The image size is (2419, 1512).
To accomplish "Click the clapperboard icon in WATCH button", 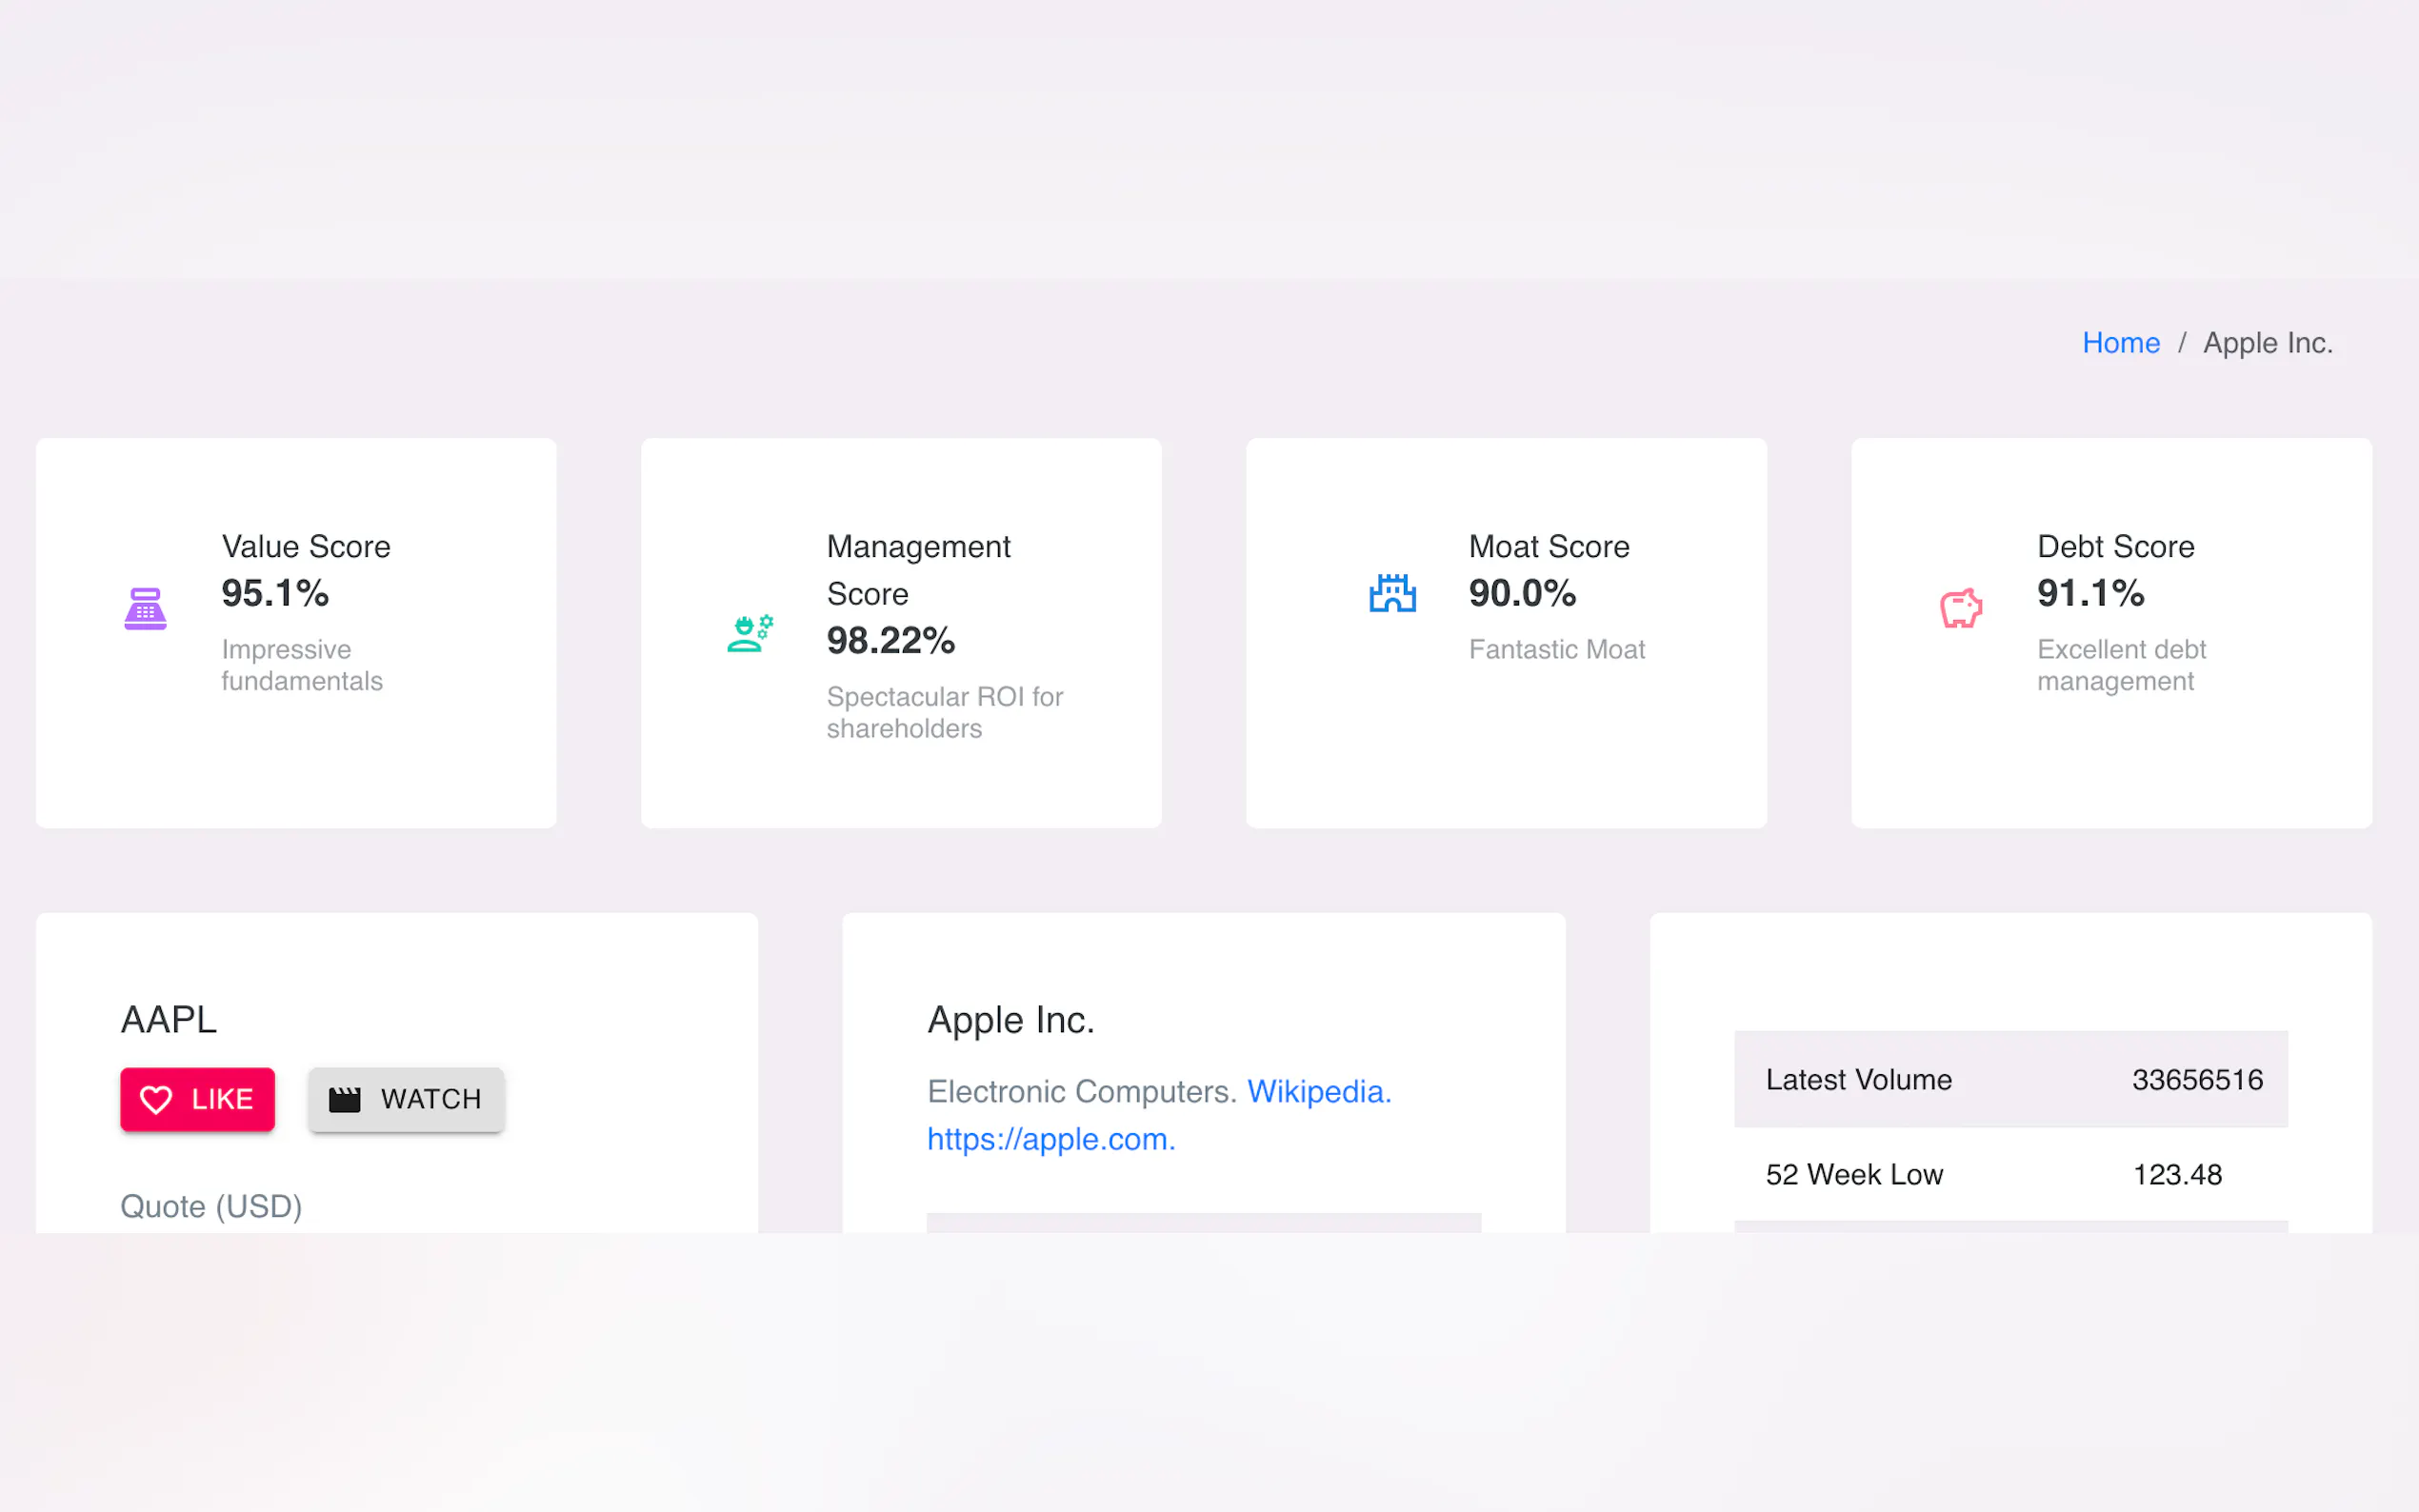I will click(345, 1099).
